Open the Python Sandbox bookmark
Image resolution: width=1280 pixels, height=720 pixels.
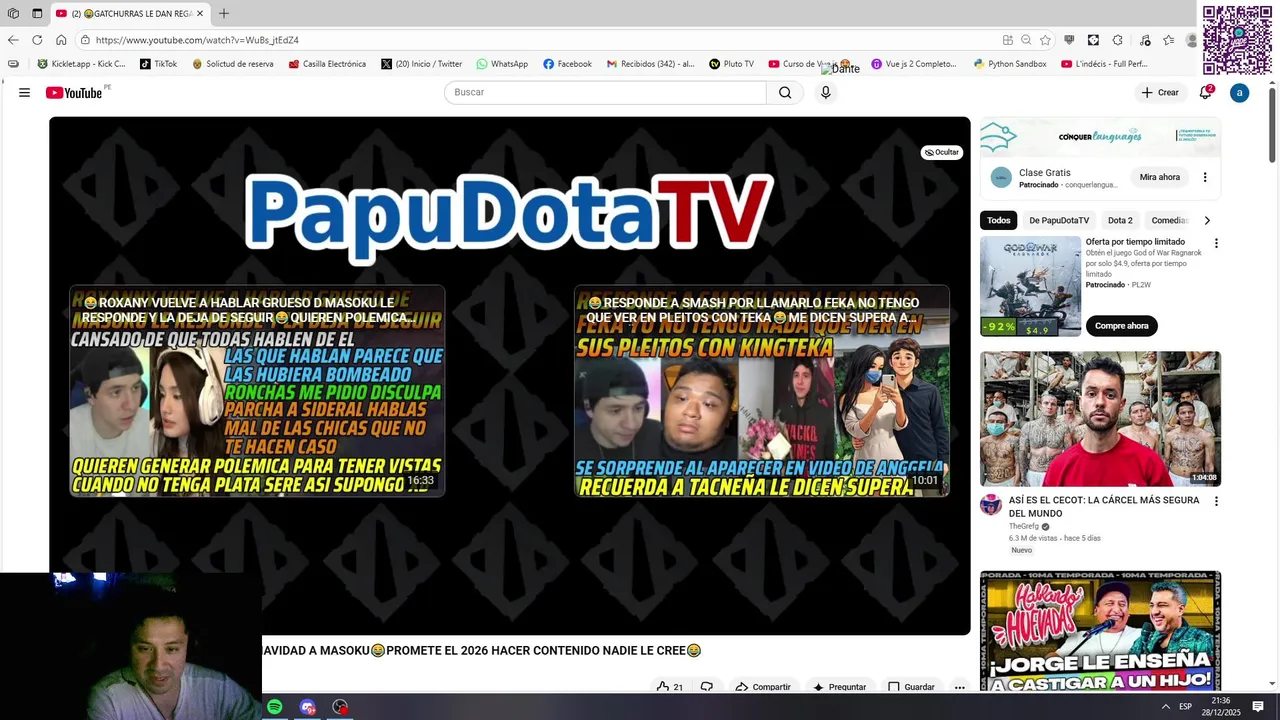1010,64
